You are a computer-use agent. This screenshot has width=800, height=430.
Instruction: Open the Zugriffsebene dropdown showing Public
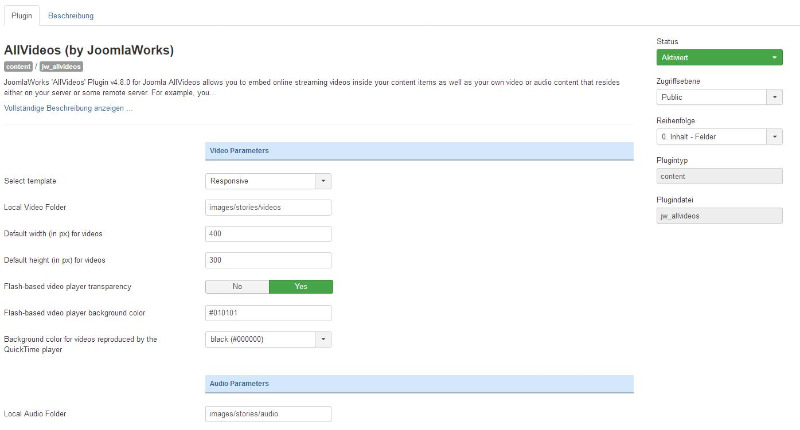tap(719, 97)
